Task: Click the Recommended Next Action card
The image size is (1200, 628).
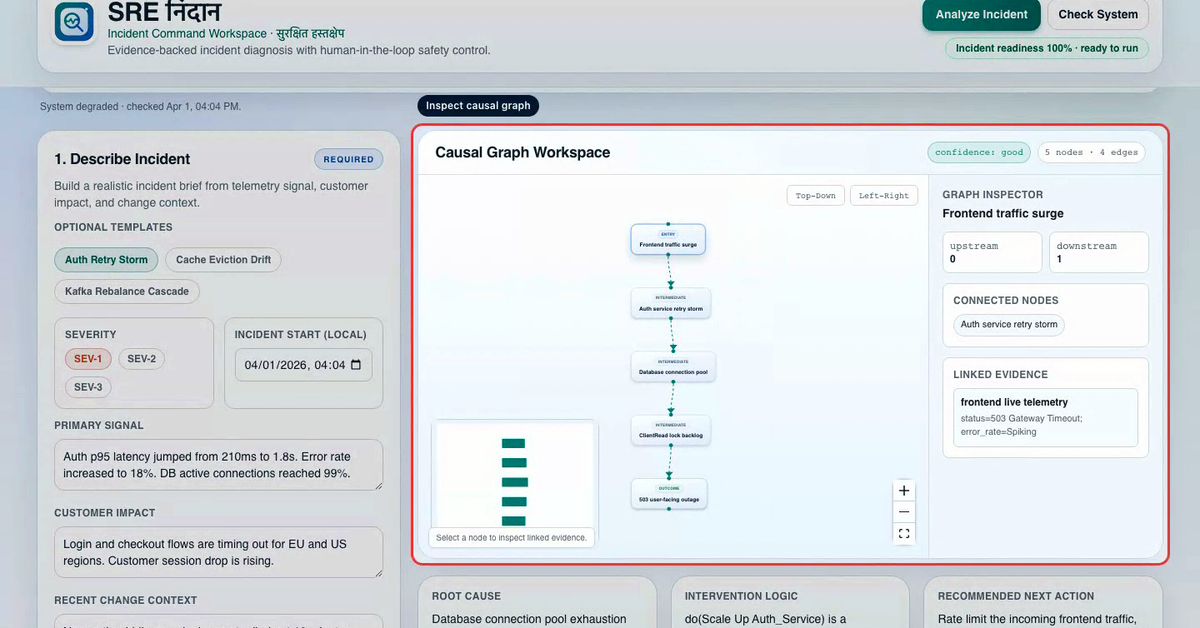Action: [1044, 603]
